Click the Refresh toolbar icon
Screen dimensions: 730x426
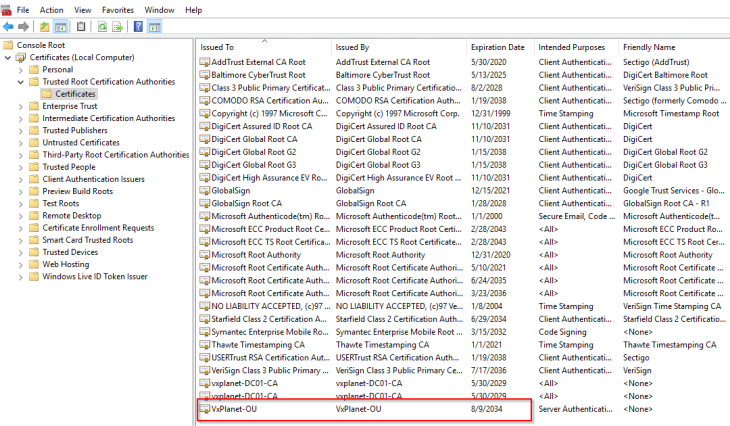(x=102, y=25)
